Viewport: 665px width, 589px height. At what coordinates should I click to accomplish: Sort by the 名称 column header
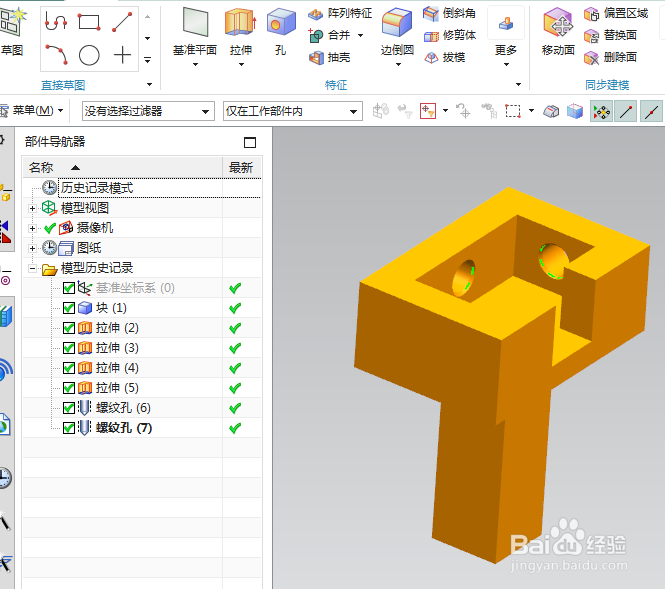[x=123, y=168]
